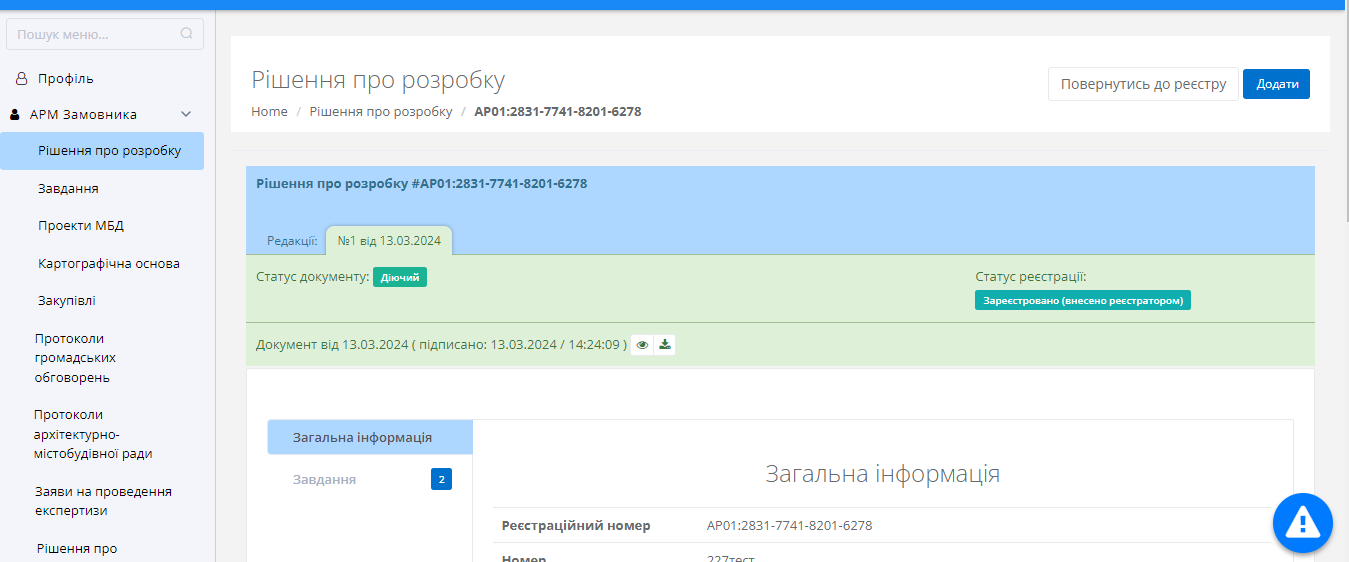Click the blue warning triangle floating button
Screen dimensions: 1349x562
[x=1302, y=522]
